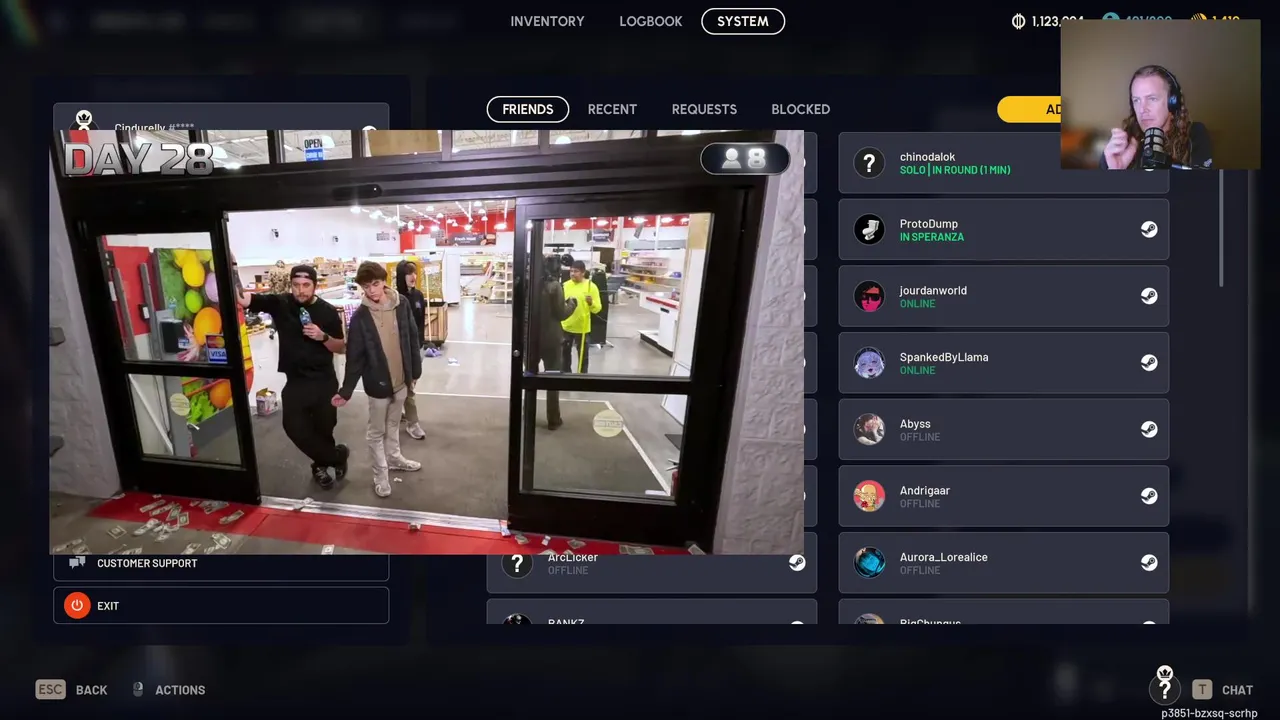
Task: Click the Exit button
Action: 221,606
